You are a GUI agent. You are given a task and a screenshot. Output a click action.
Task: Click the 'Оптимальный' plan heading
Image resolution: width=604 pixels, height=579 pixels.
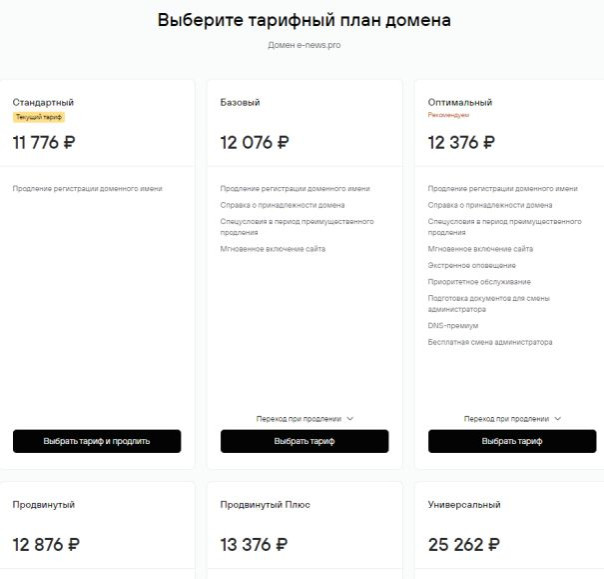click(x=460, y=102)
